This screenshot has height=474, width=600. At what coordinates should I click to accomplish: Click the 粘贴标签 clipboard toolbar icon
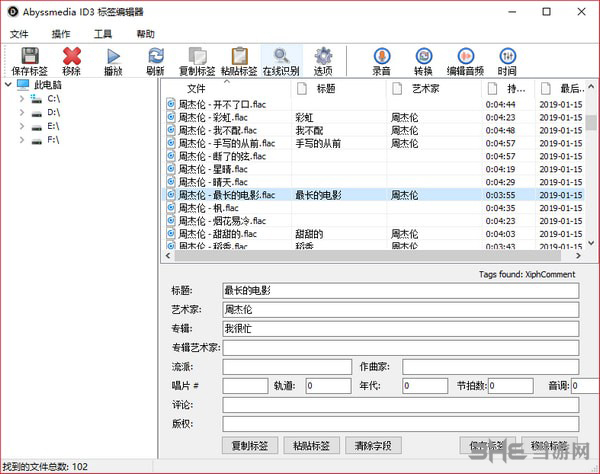click(x=240, y=56)
